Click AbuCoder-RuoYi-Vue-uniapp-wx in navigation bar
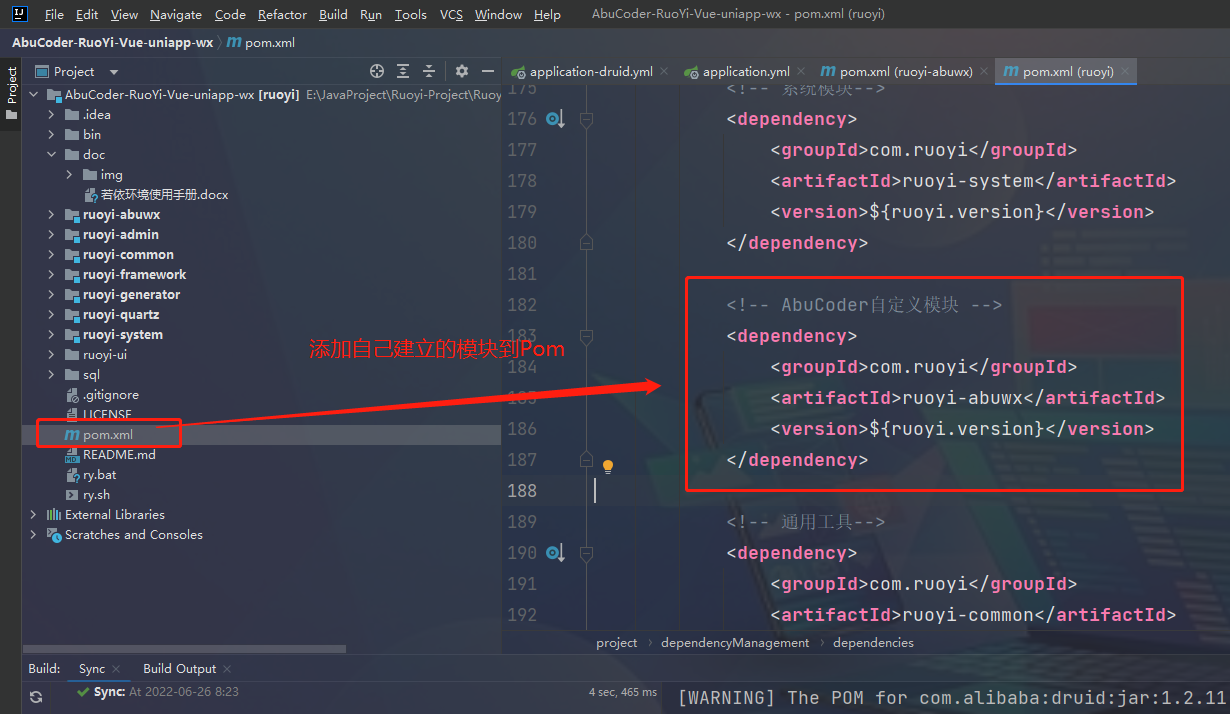This screenshot has height=714, width=1230. point(112,43)
